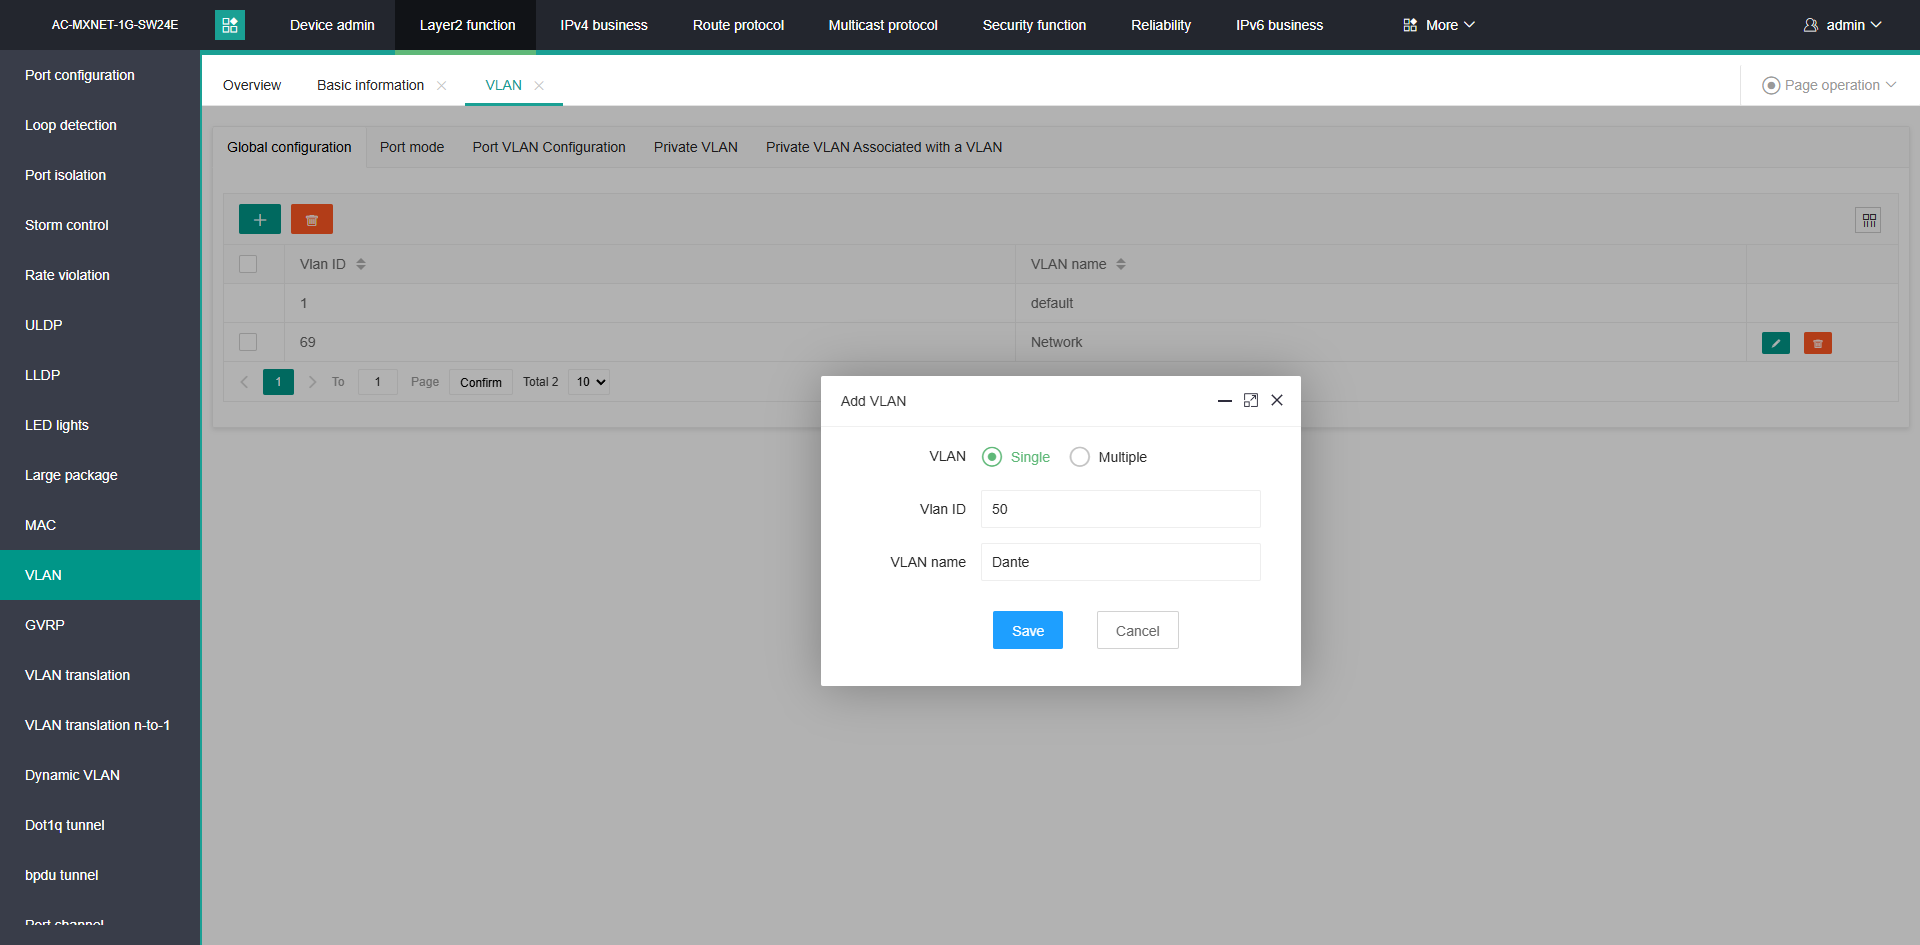Image resolution: width=1920 pixels, height=945 pixels.
Task: Click the green add VLAN plus icon
Action: (259, 219)
